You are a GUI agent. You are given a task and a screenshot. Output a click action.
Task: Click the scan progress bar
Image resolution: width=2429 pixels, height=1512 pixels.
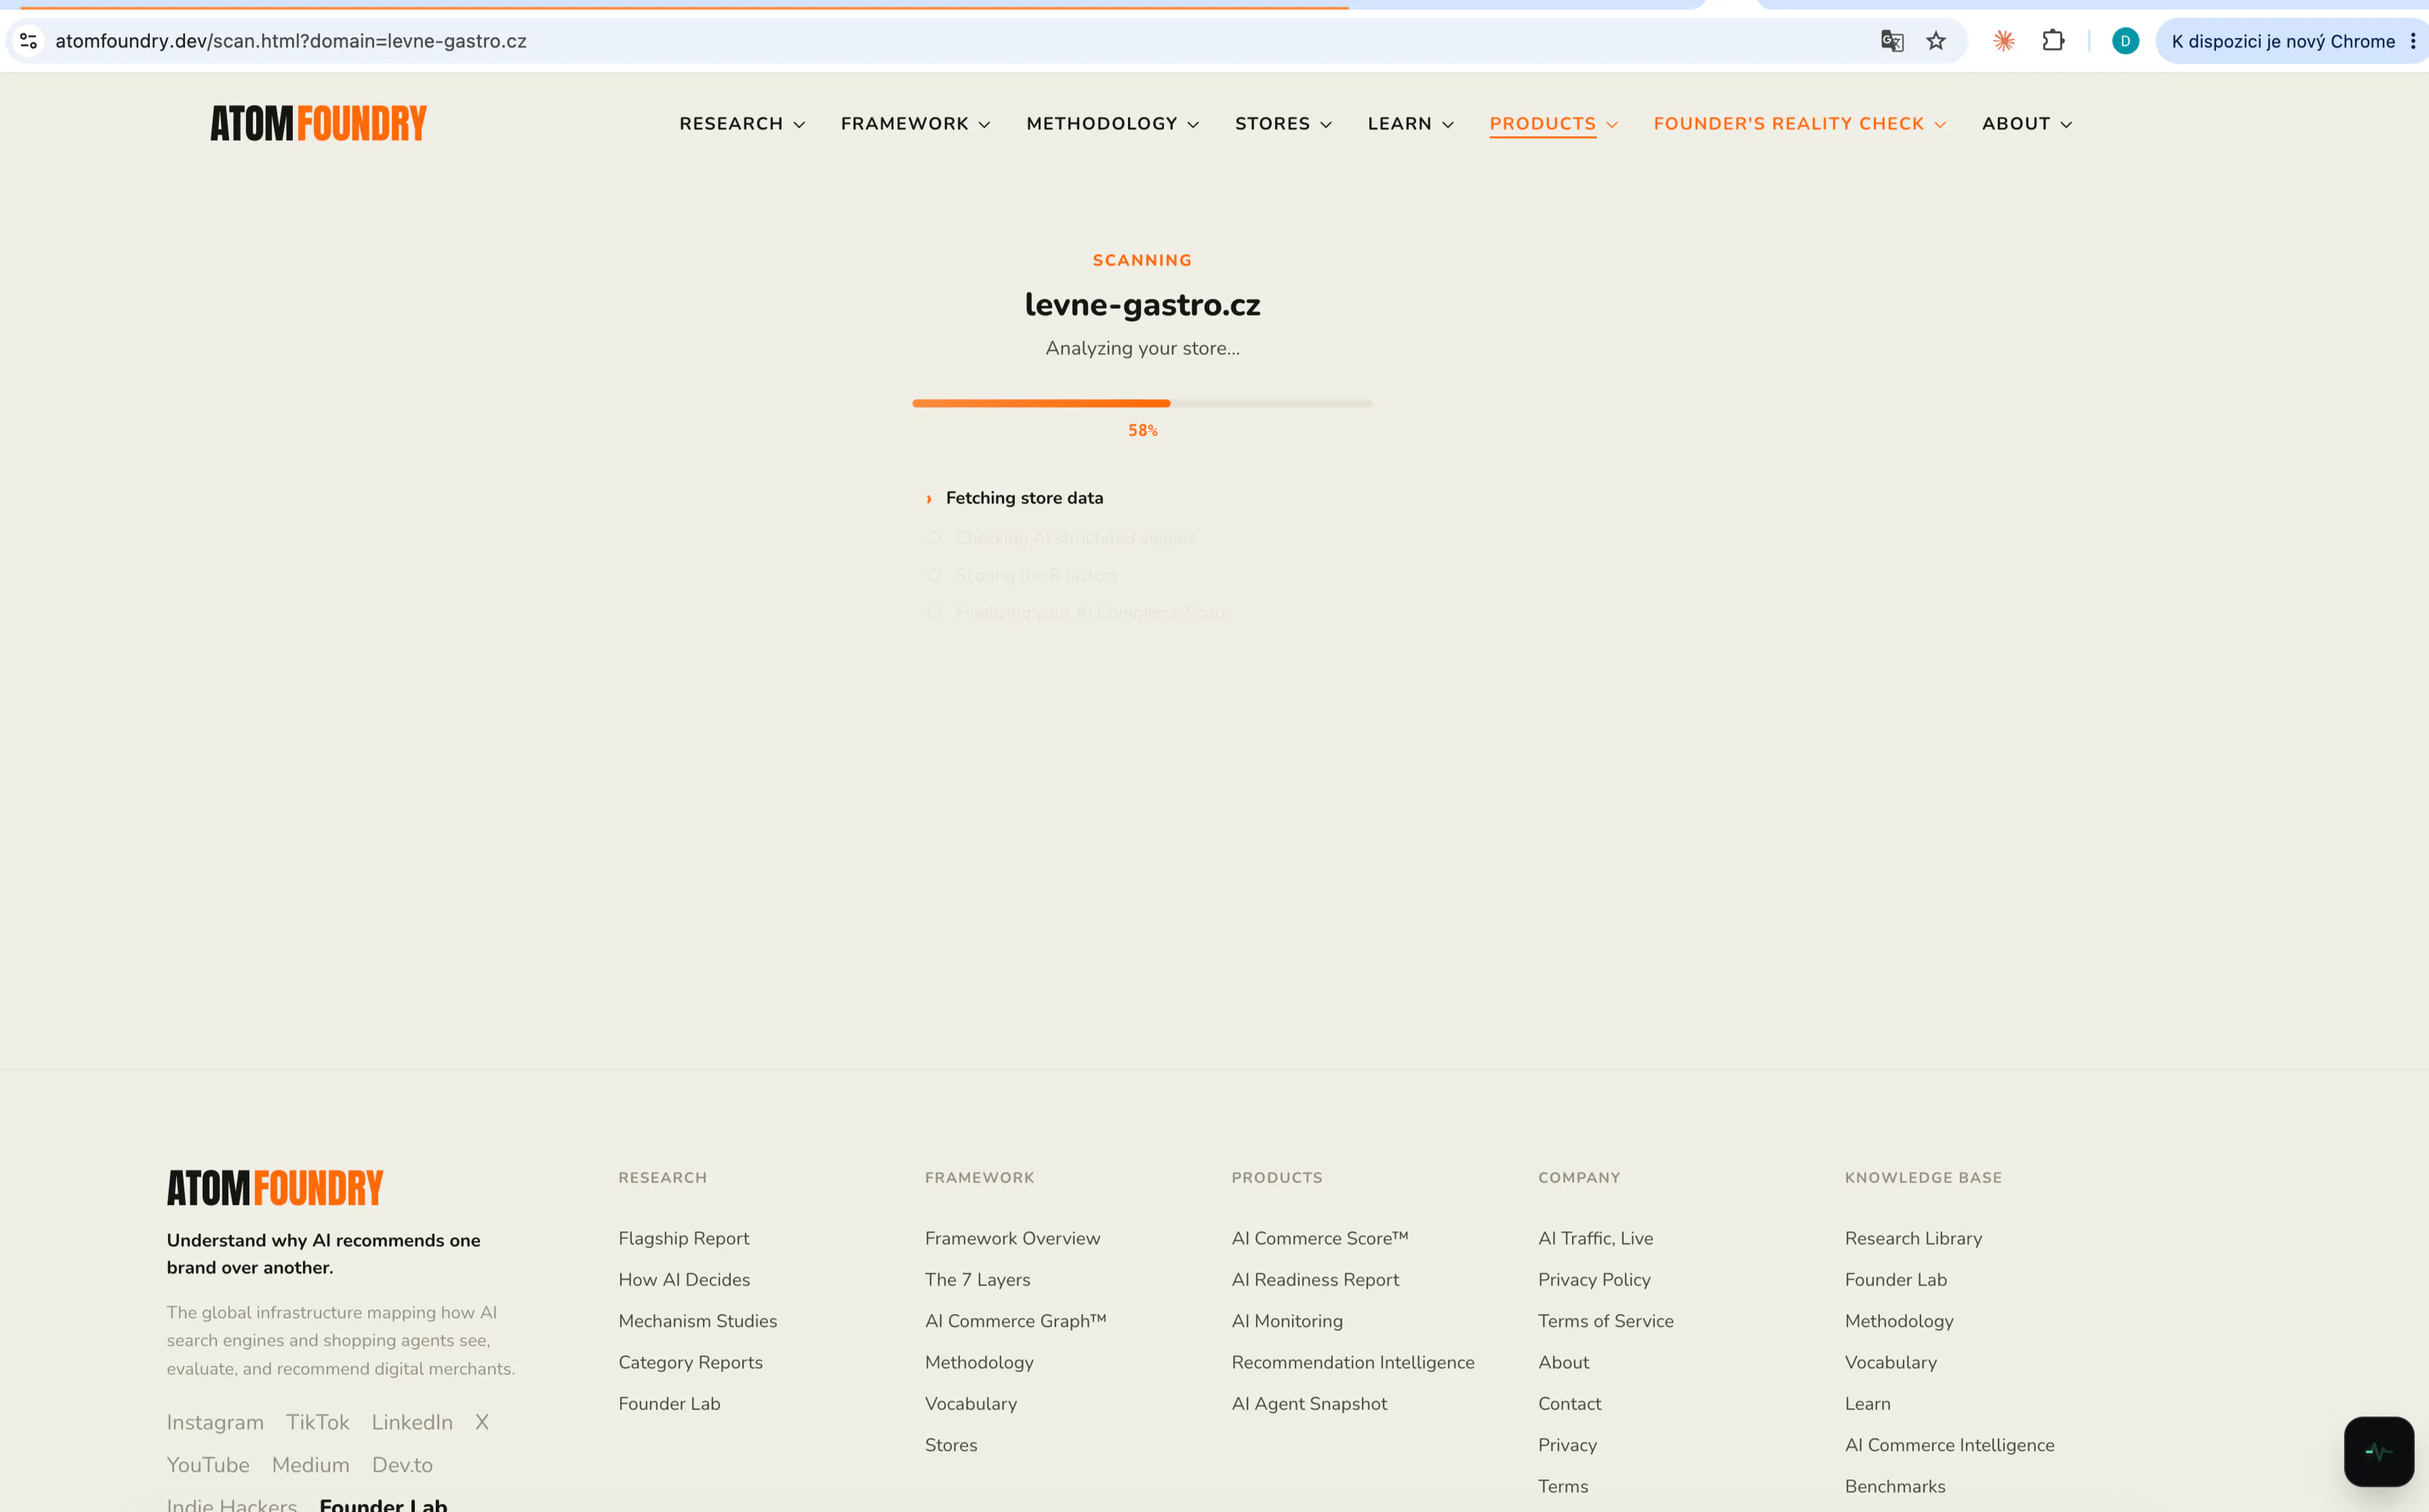(x=1142, y=403)
